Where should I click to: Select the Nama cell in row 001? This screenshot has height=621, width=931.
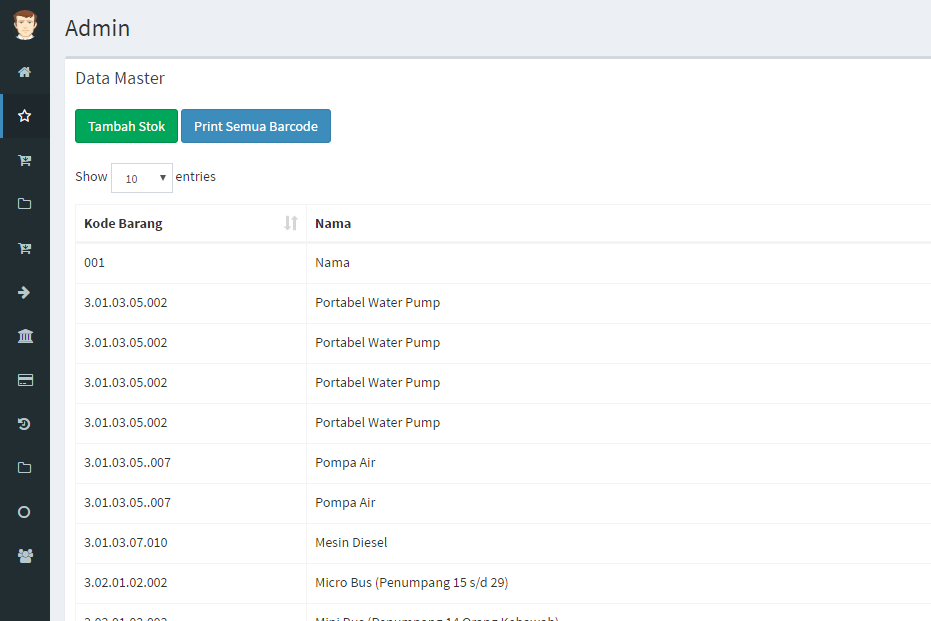click(x=619, y=263)
